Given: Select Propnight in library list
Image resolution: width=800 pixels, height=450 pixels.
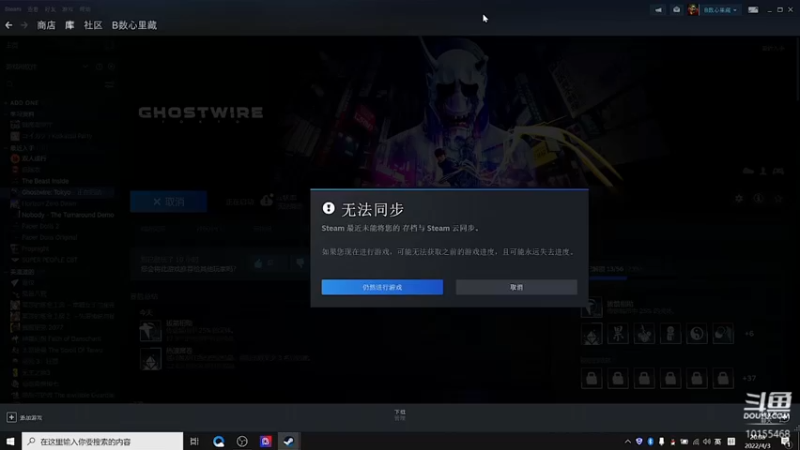Looking at the screenshot, I should [x=35, y=248].
